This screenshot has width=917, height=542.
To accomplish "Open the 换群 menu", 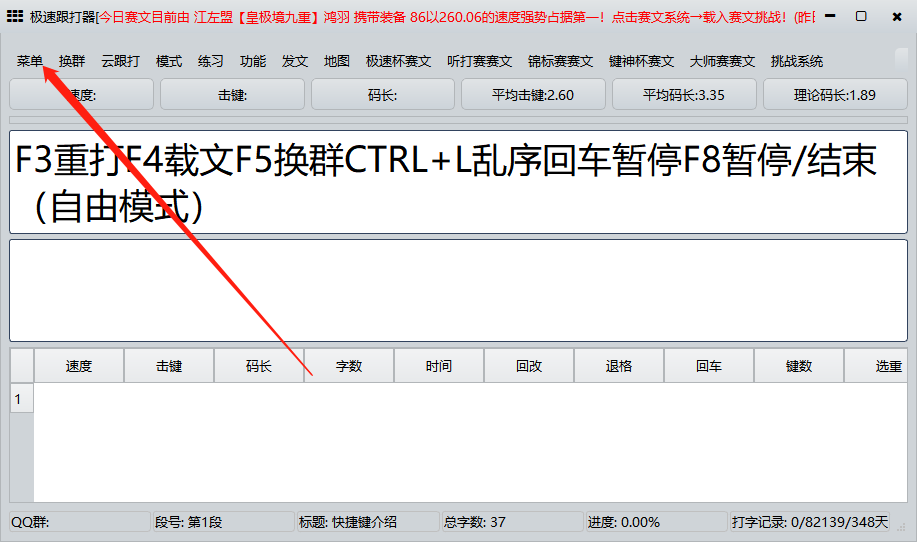I will [x=72, y=61].
